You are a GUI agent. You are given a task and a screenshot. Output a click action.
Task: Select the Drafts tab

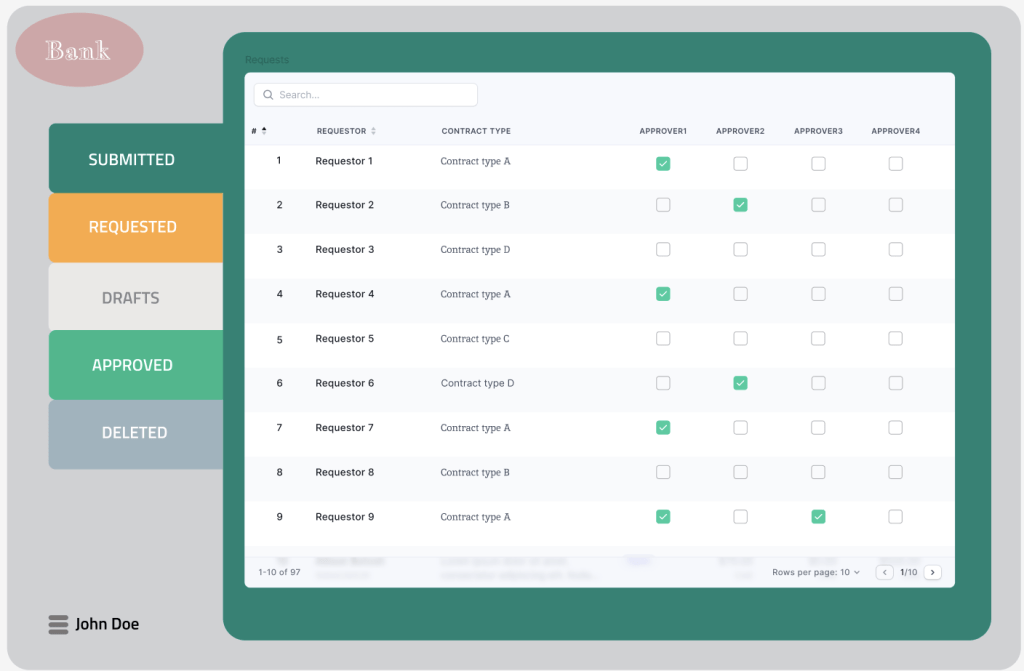pos(131,298)
